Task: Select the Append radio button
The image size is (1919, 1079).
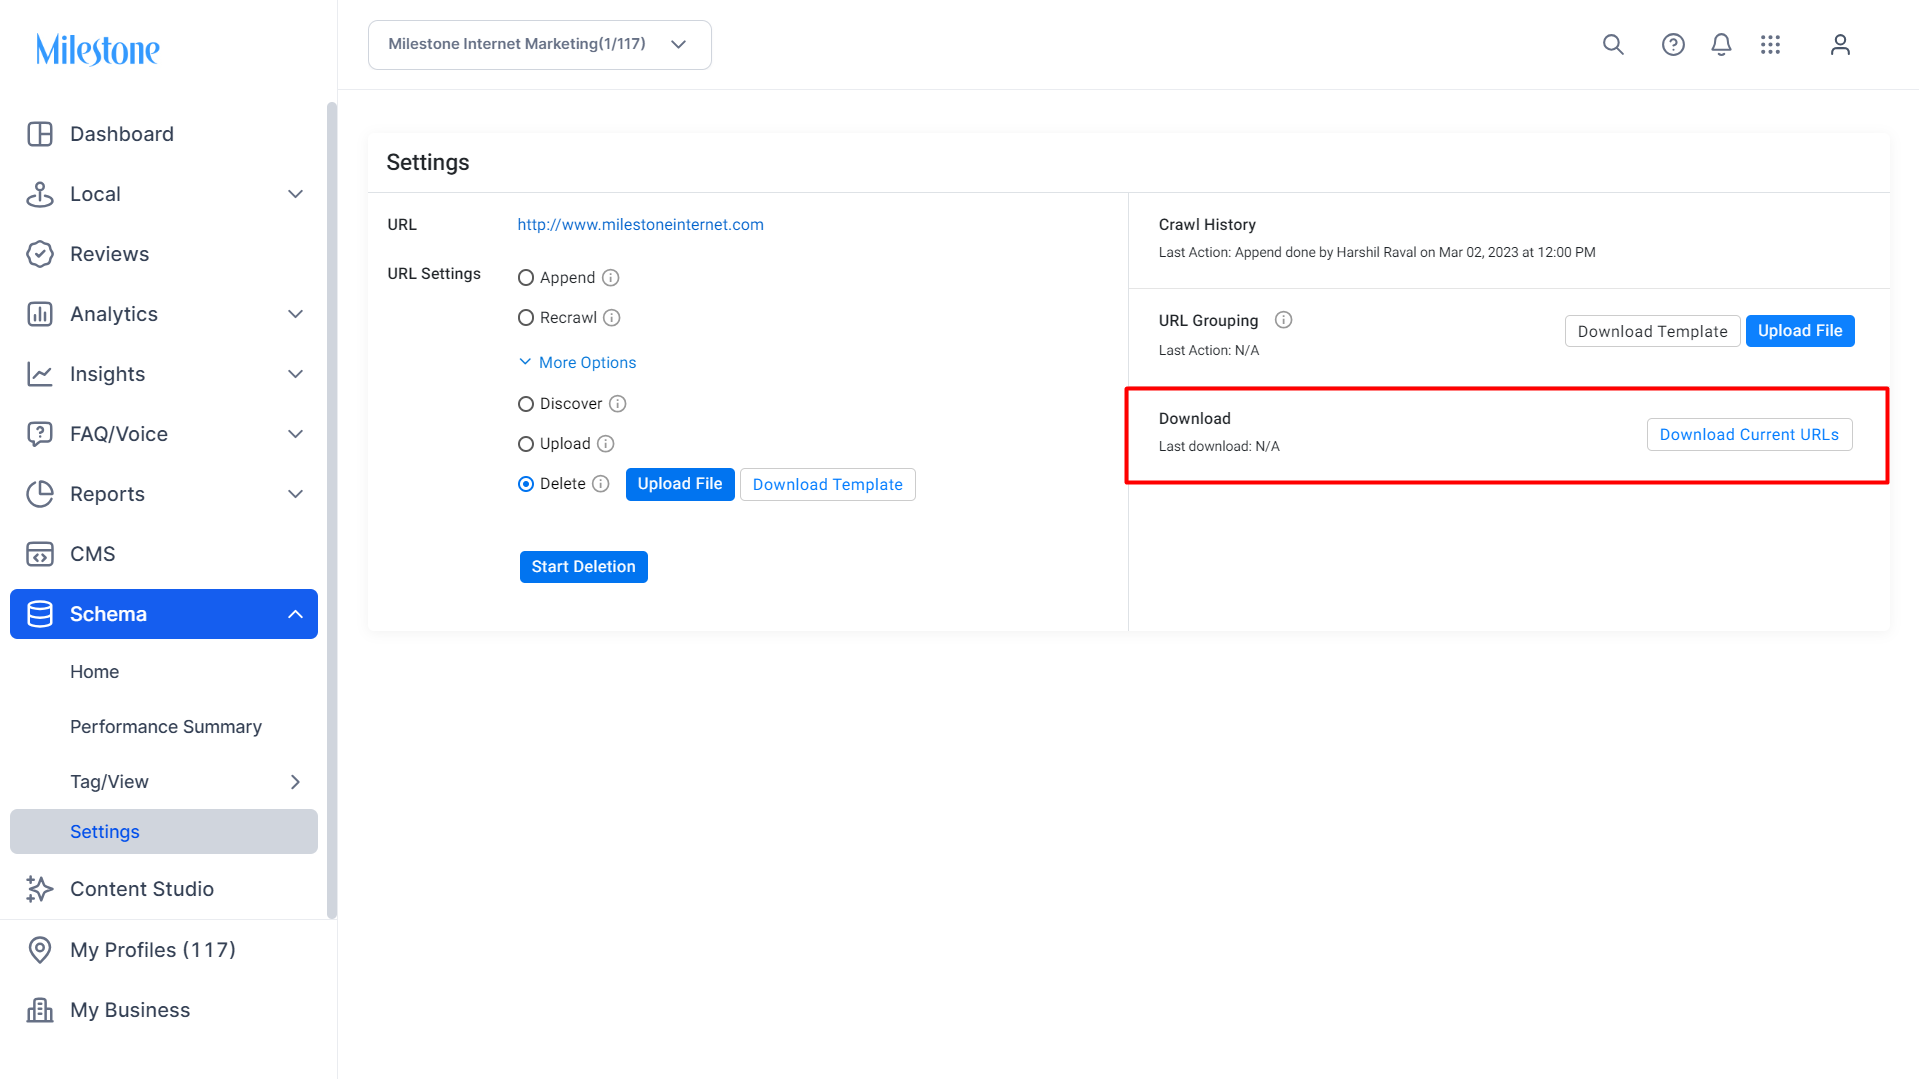Action: tap(526, 278)
